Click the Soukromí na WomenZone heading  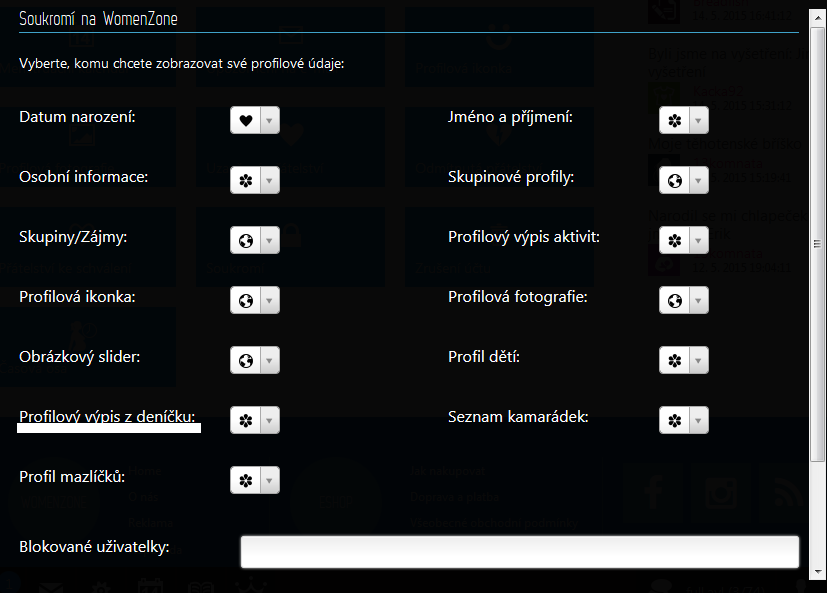click(x=98, y=18)
